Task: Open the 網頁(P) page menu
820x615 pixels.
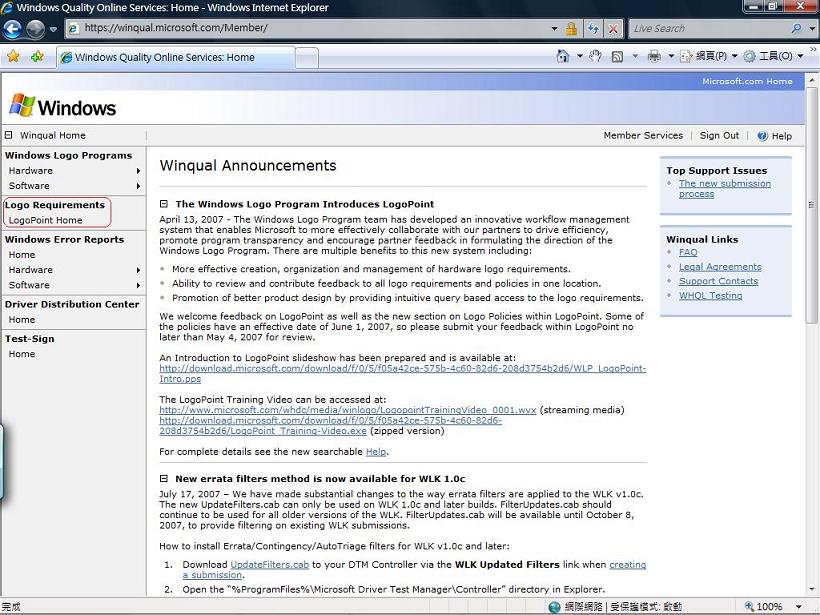Action: (x=709, y=56)
